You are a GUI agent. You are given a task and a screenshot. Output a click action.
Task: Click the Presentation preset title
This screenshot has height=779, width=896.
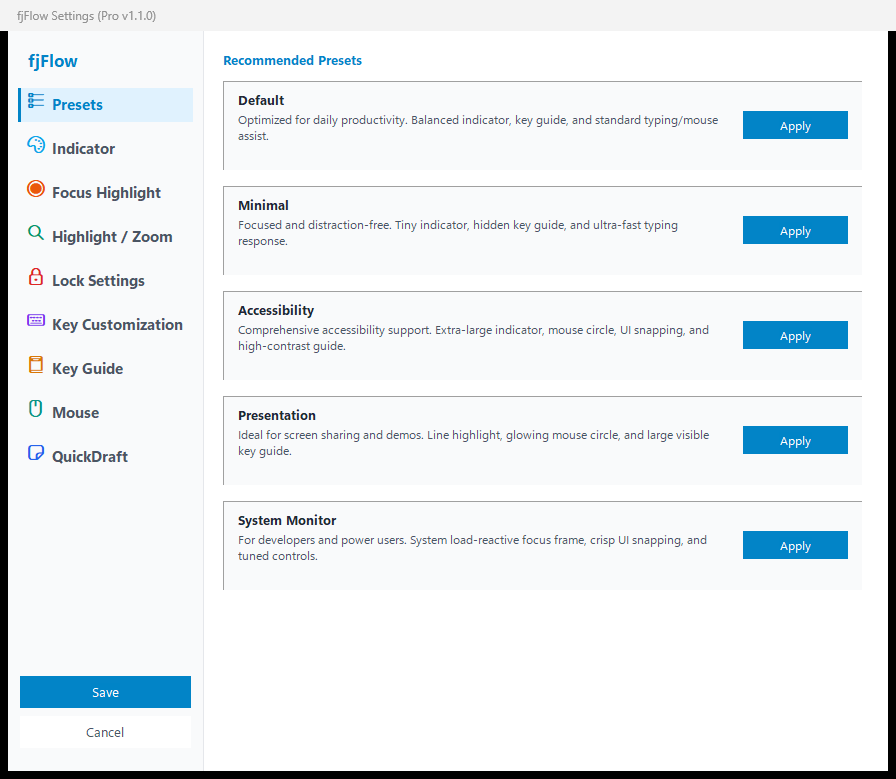pyautogui.click(x=277, y=416)
